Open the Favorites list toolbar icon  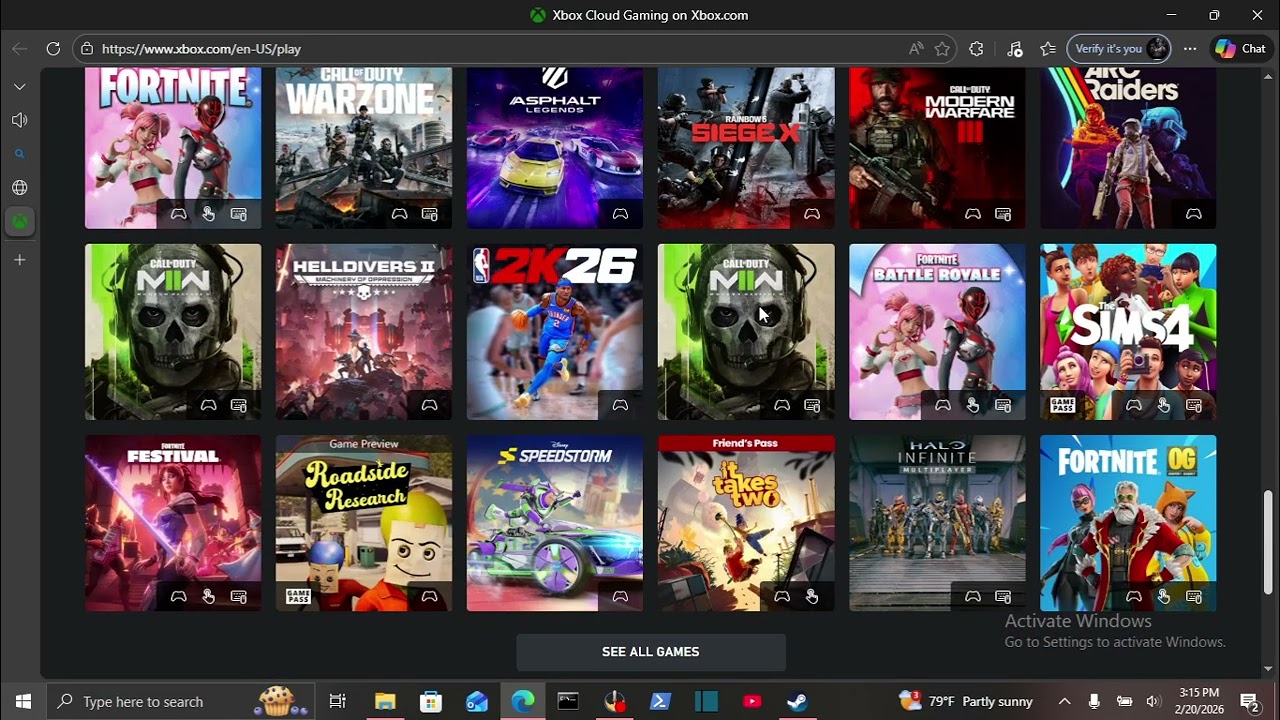(x=1047, y=48)
